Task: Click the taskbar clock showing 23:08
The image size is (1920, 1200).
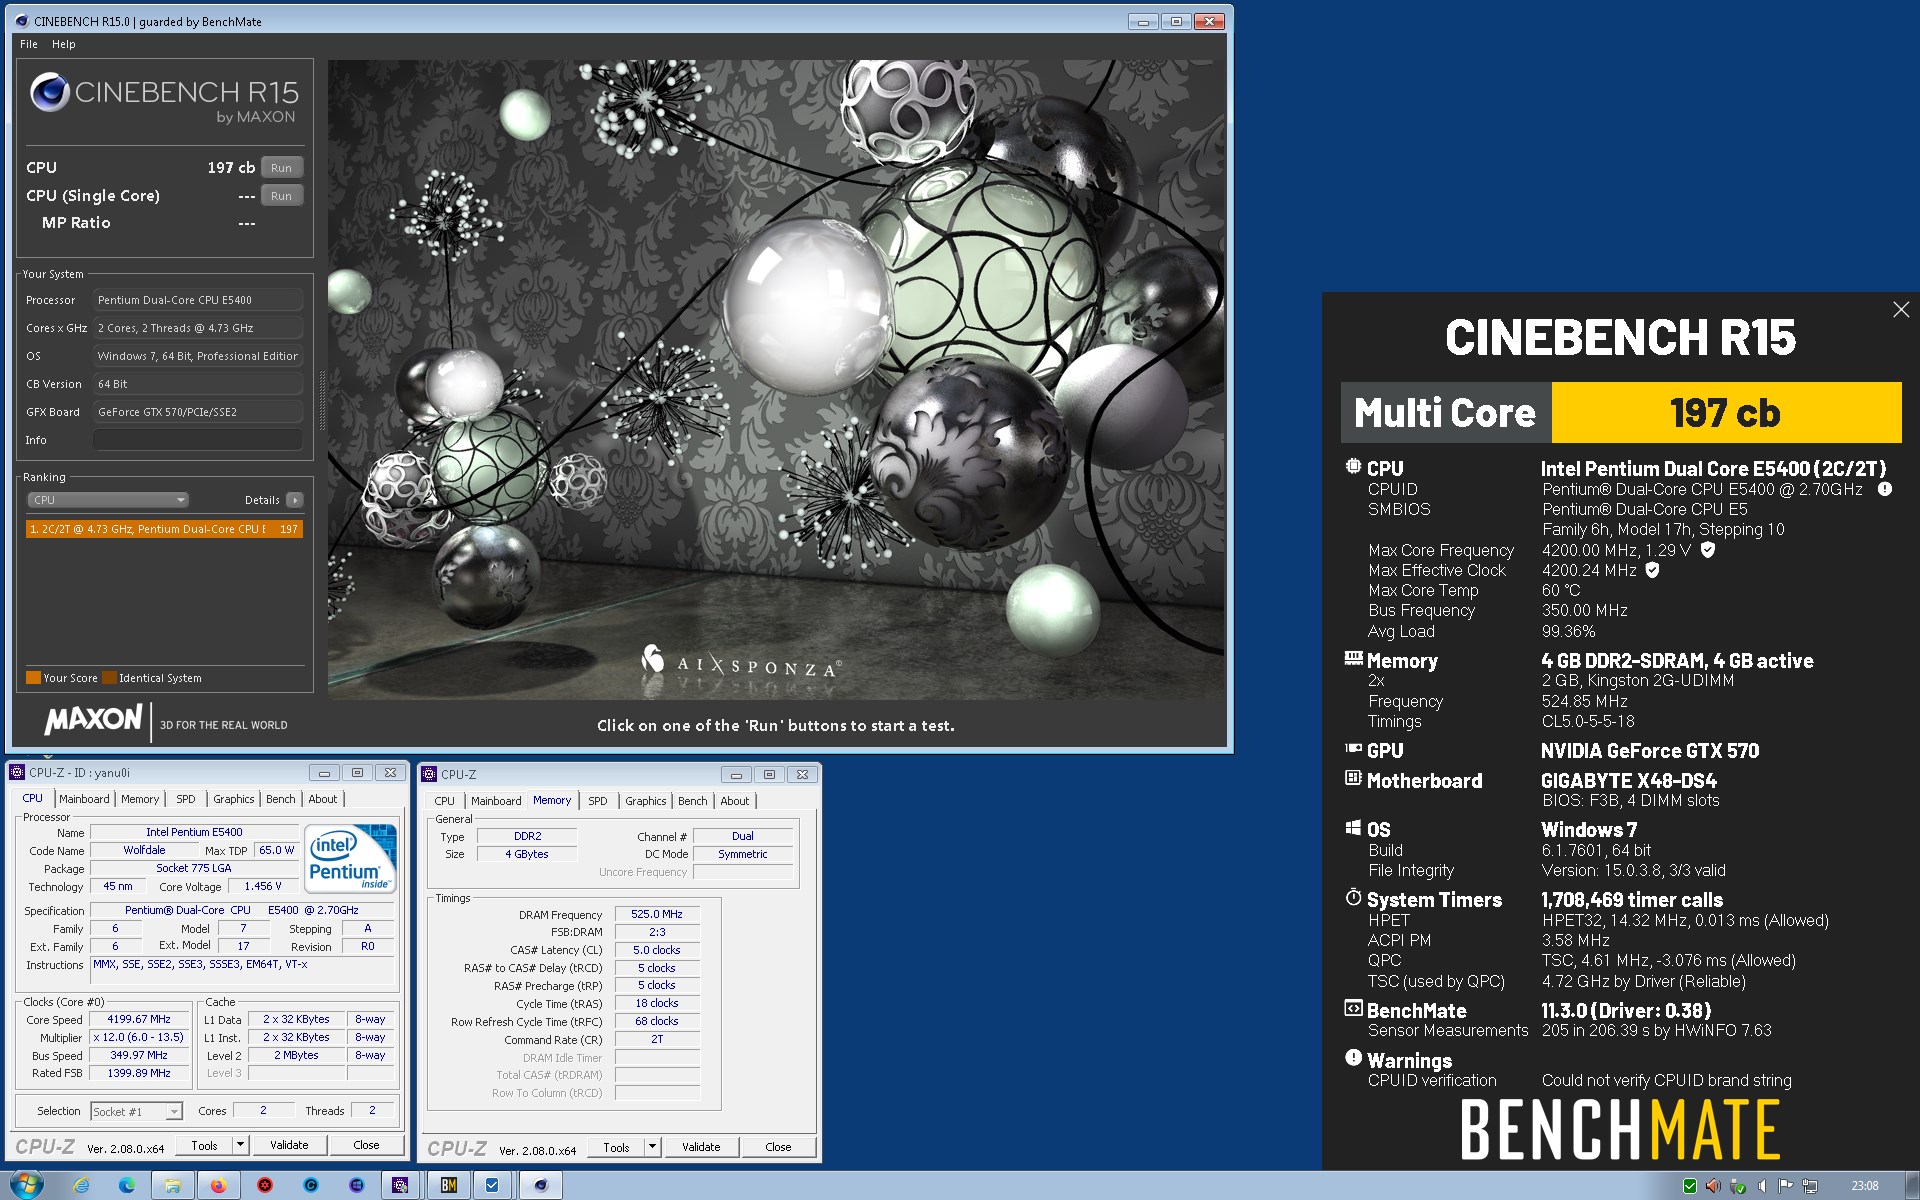Action: click(x=1865, y=1186)
